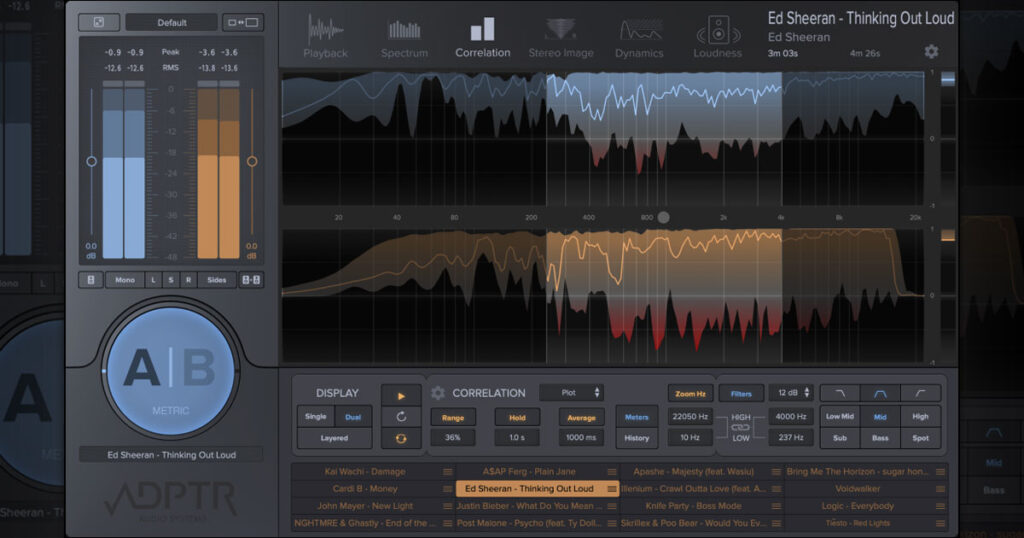This screenshot has width=1024, height=538.
Task: Click the reset circular arrow icon
Action: [401, 417]
